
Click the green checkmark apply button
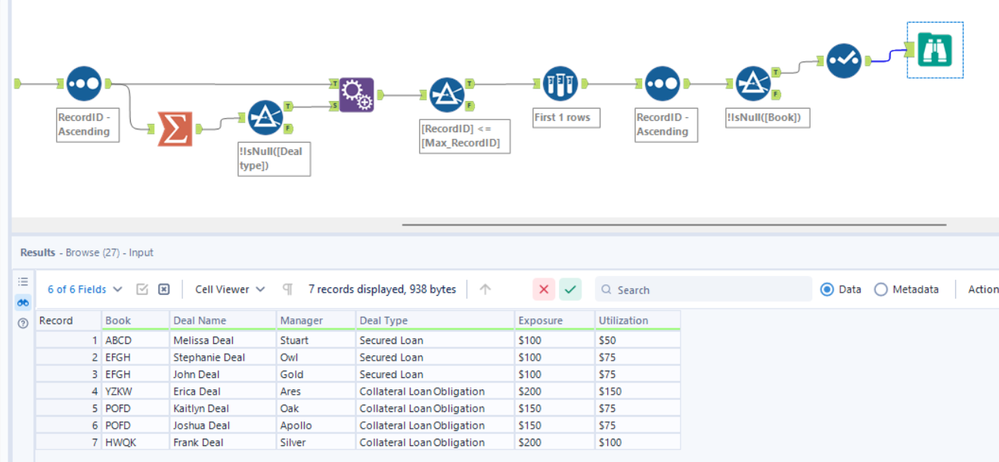[x=570, y=289]
